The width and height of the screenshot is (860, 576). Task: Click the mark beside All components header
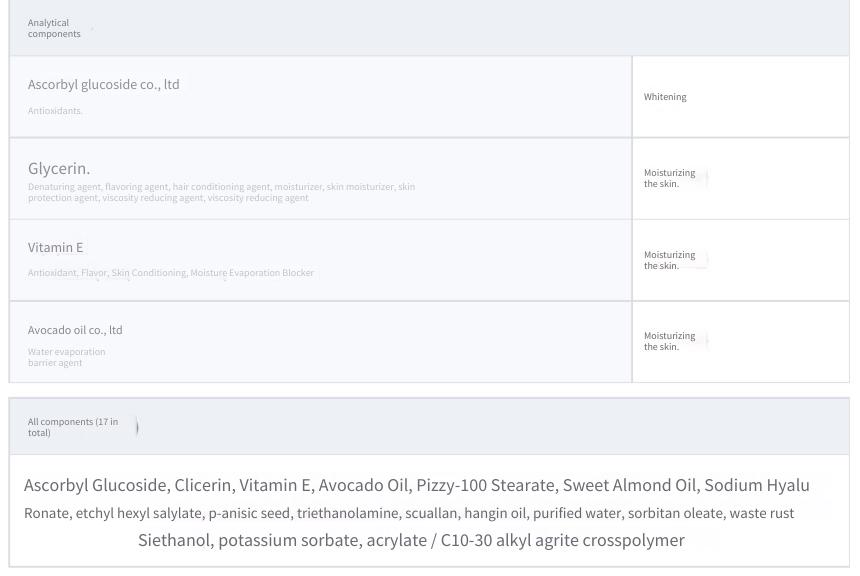137,427
